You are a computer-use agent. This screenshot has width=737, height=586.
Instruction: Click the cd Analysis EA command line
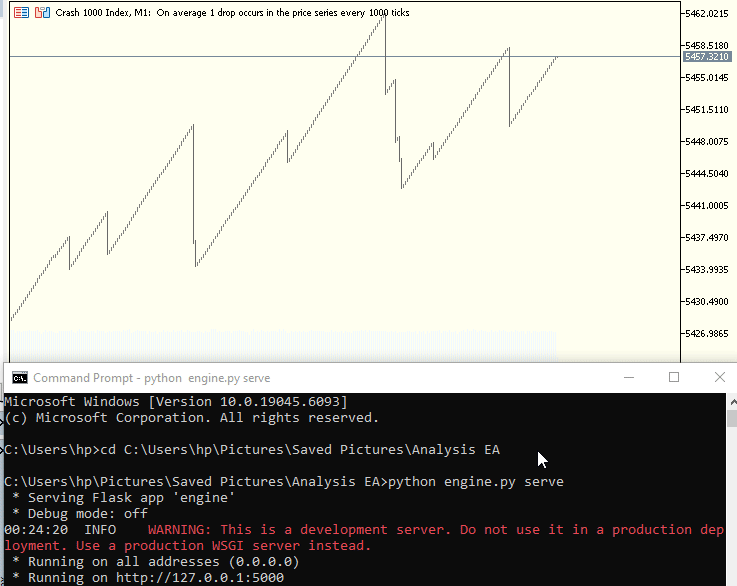point(252,450)
